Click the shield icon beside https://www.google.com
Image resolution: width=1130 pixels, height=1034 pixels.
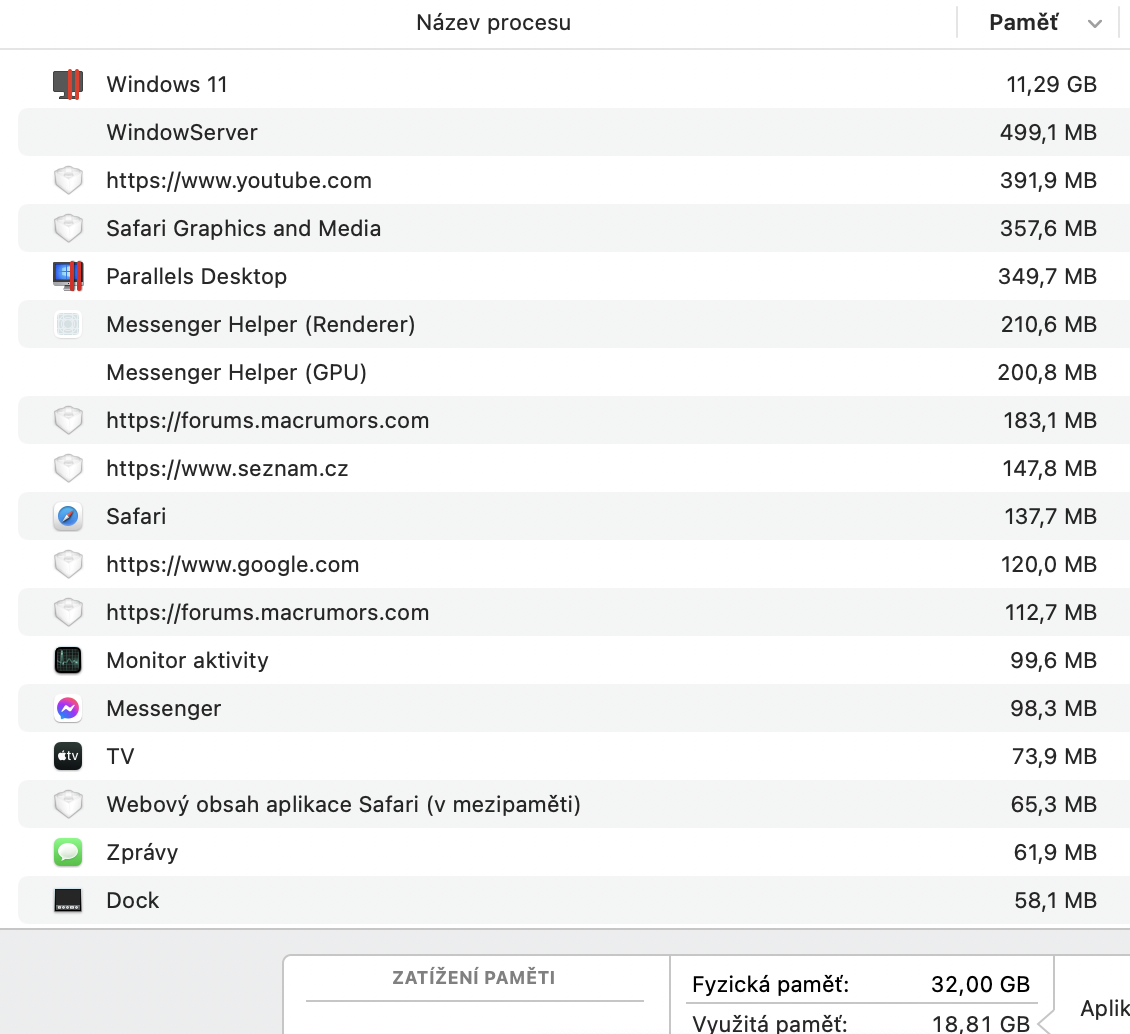point(68,564)
